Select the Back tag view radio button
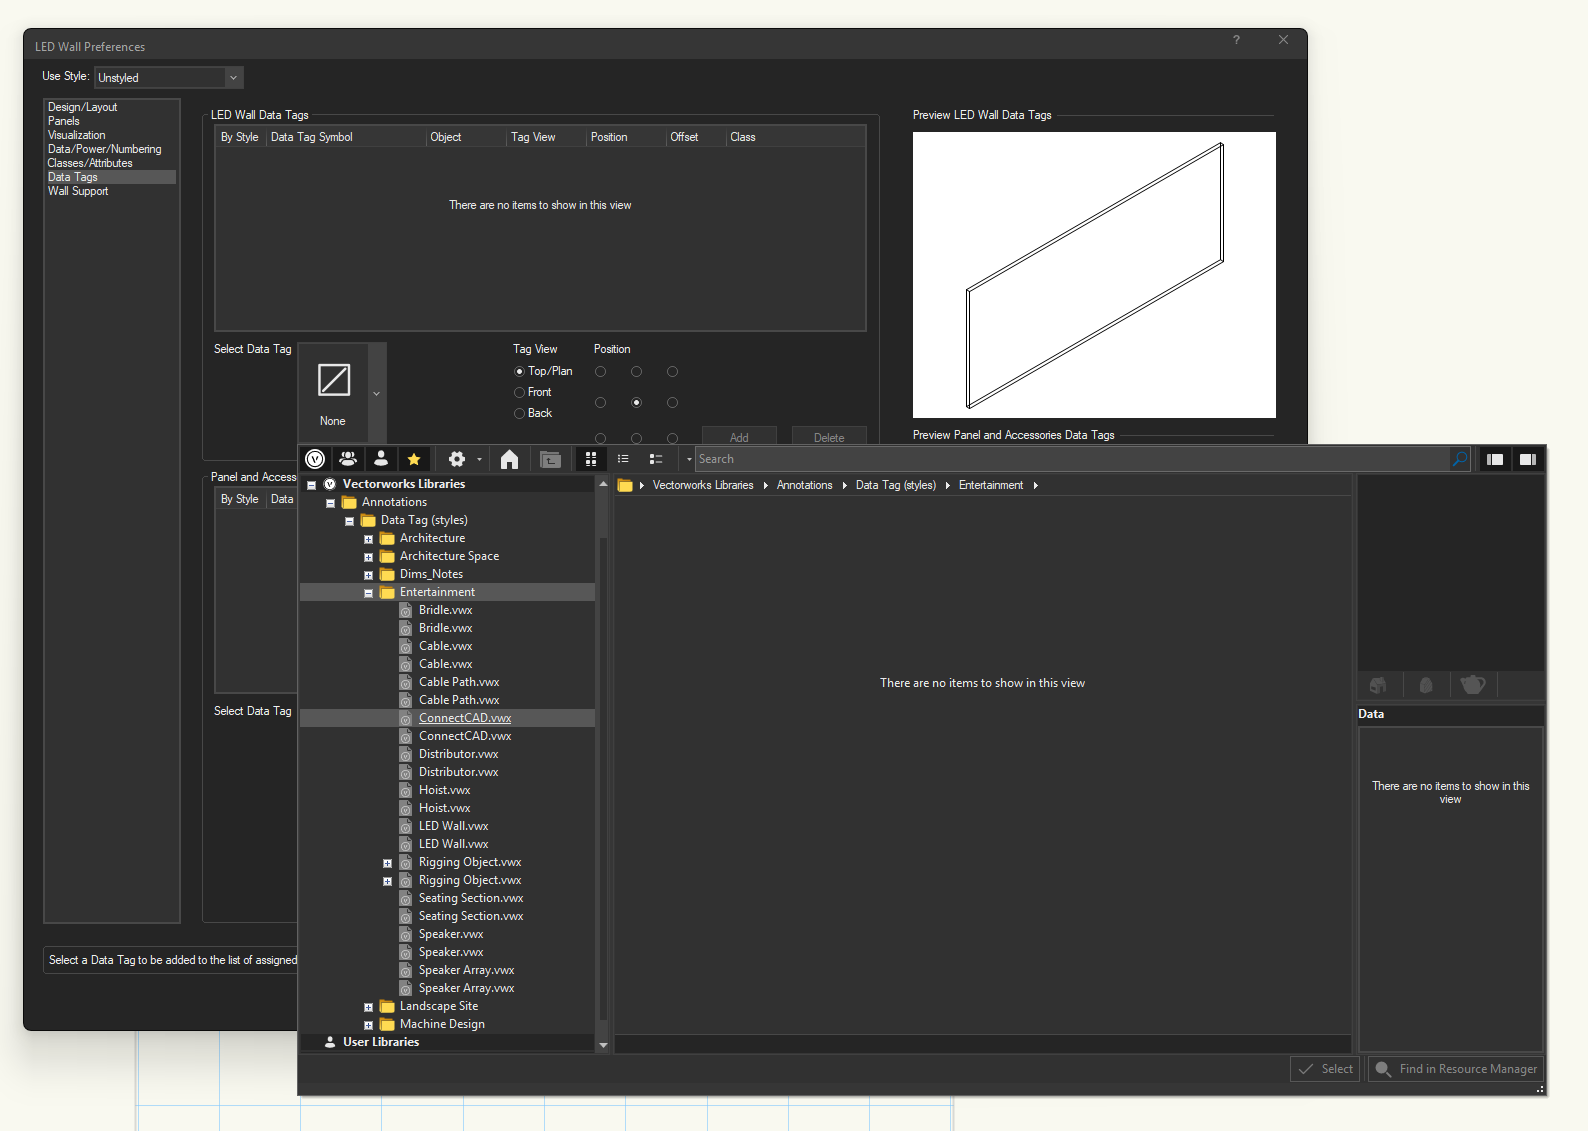1588x1131 pixels. [x=519, y=414]
